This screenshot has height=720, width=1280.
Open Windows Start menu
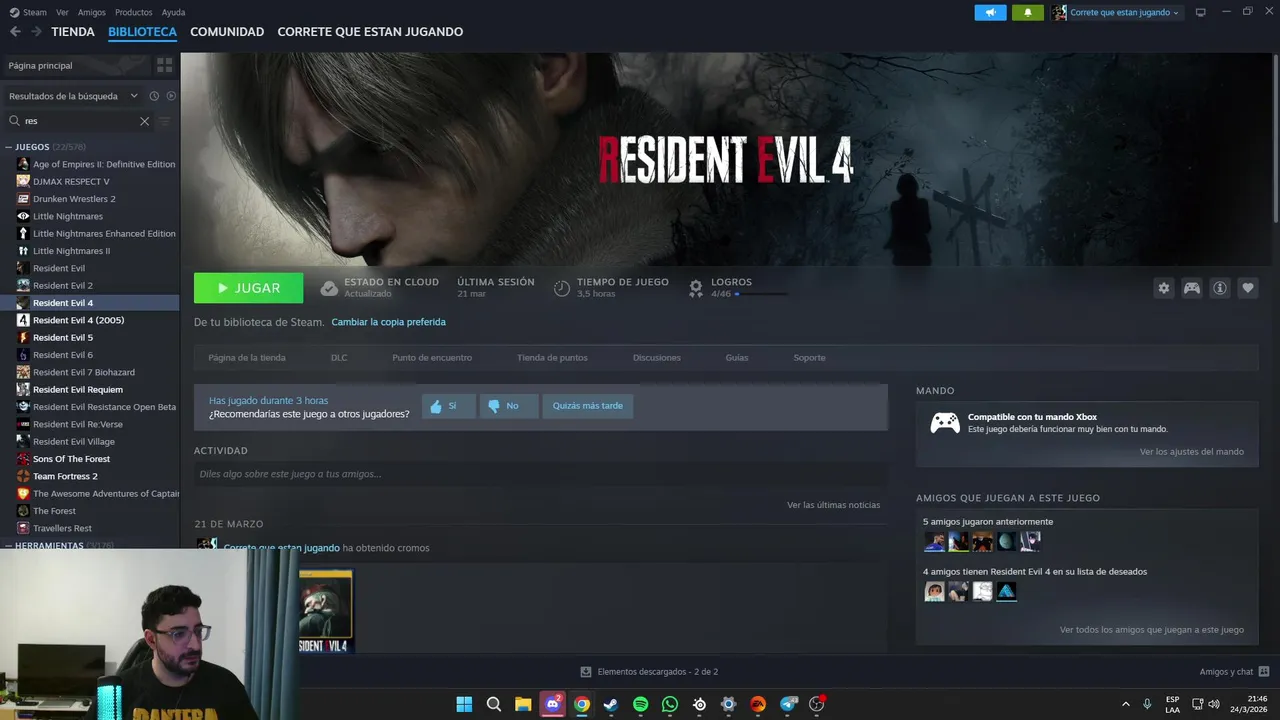(x=464, y=704)
